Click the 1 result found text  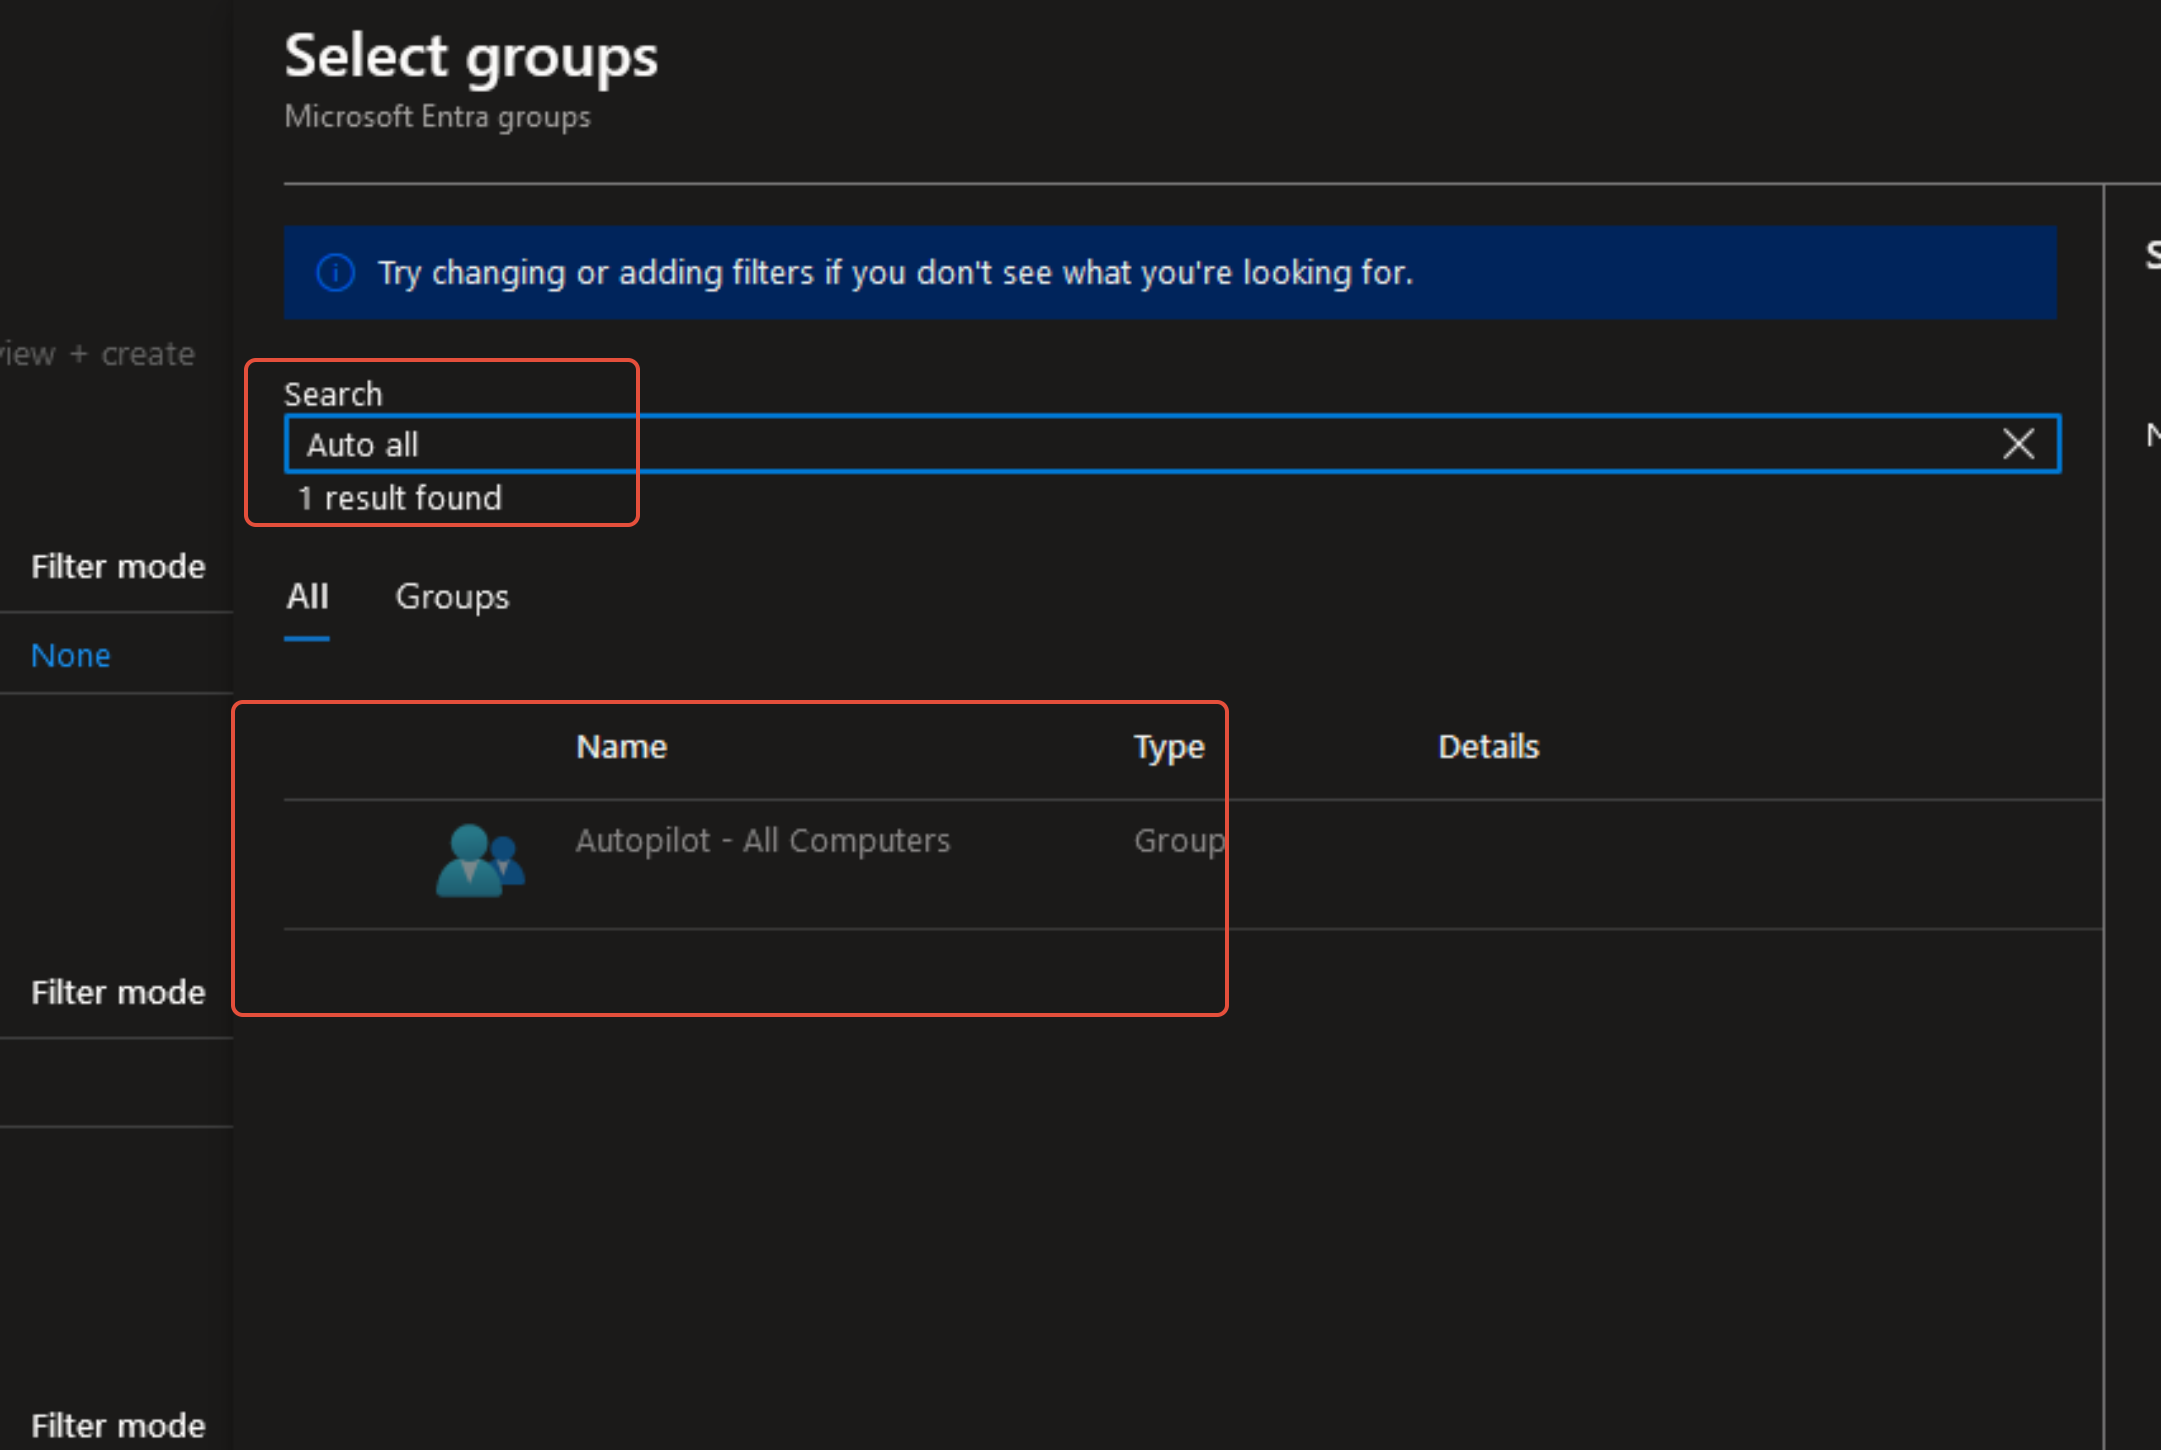pyautogui.click(x=400, y=498)
